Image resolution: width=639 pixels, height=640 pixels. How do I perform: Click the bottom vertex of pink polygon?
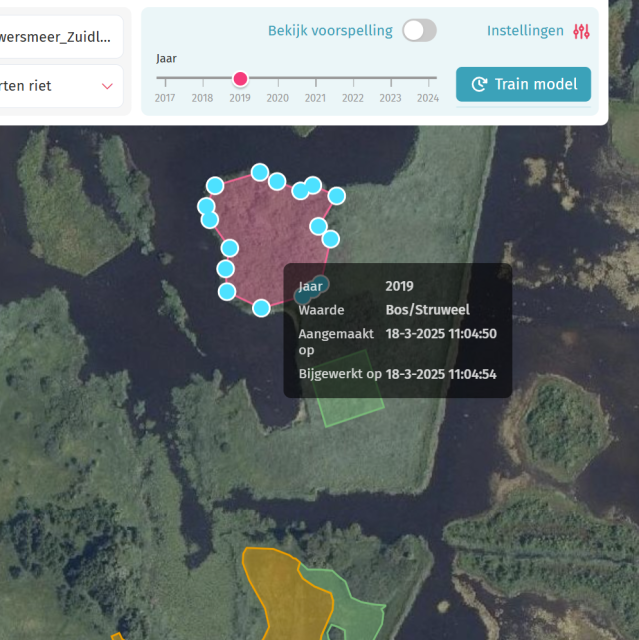click(261, 308)
